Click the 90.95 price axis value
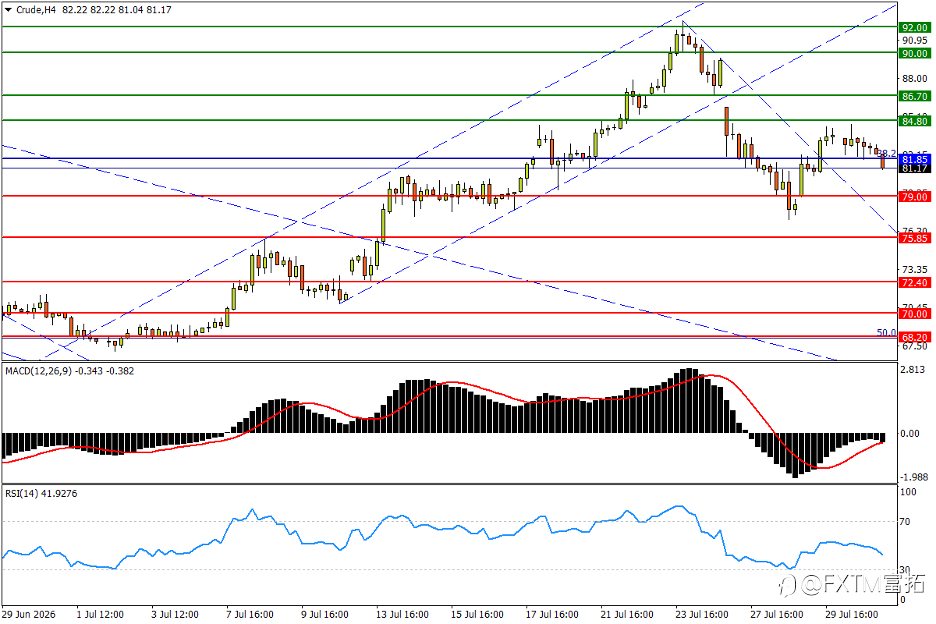 (915, 41)
